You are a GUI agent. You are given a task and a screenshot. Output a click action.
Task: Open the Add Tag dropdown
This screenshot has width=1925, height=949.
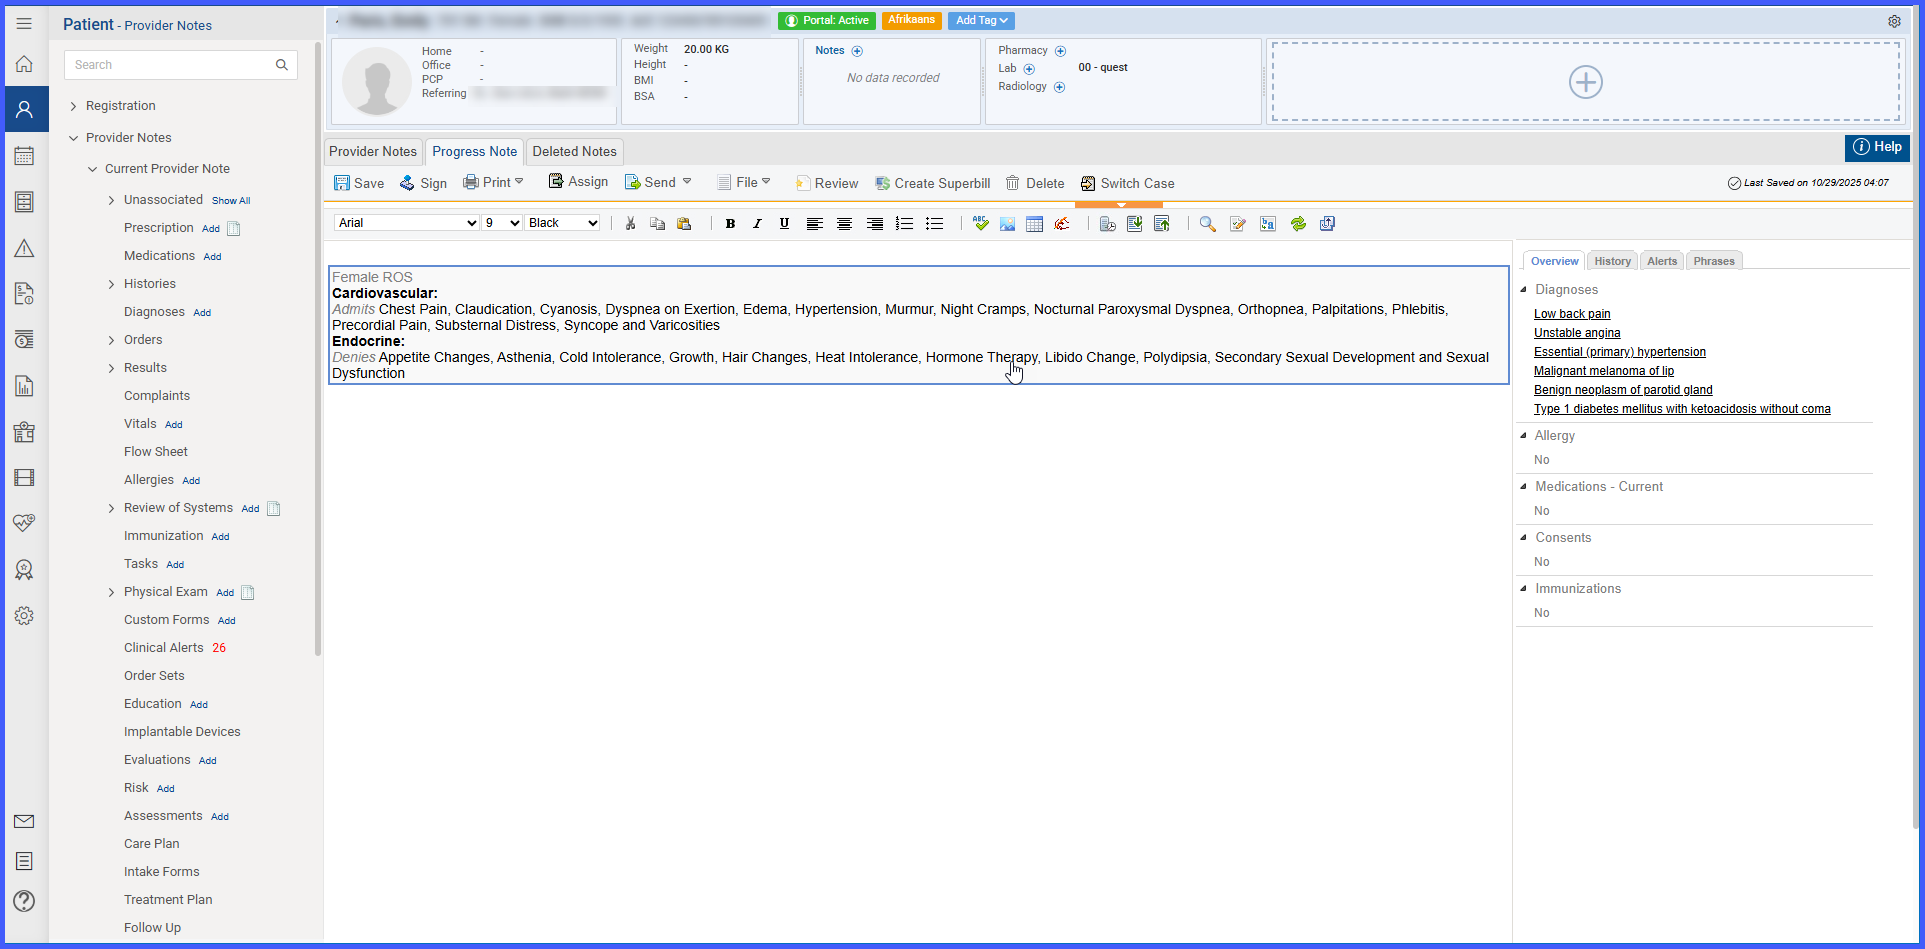click(981, 20)
